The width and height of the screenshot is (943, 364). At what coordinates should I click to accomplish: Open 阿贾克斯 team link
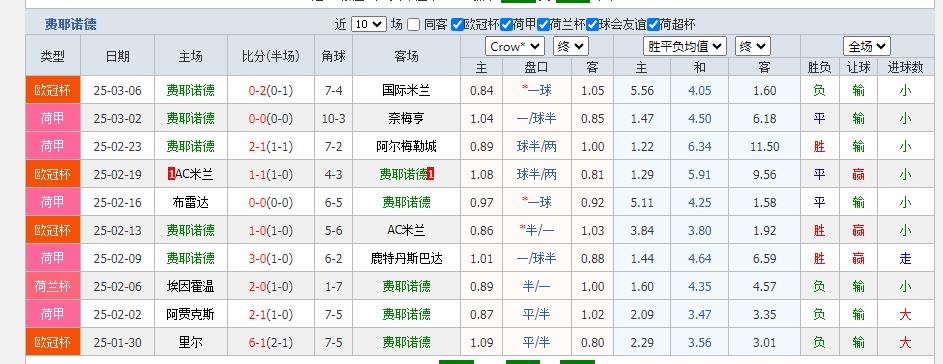[191, 314]
